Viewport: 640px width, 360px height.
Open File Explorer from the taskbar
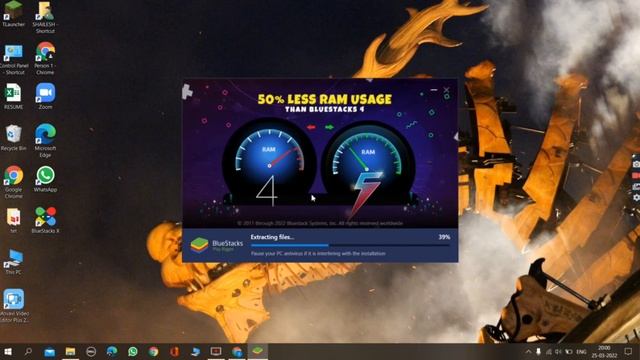click(x=70, y=351)
